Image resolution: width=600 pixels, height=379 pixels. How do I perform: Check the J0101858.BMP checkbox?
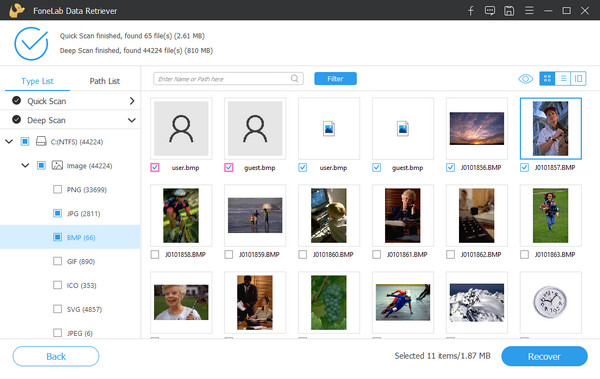pos(155,254)
